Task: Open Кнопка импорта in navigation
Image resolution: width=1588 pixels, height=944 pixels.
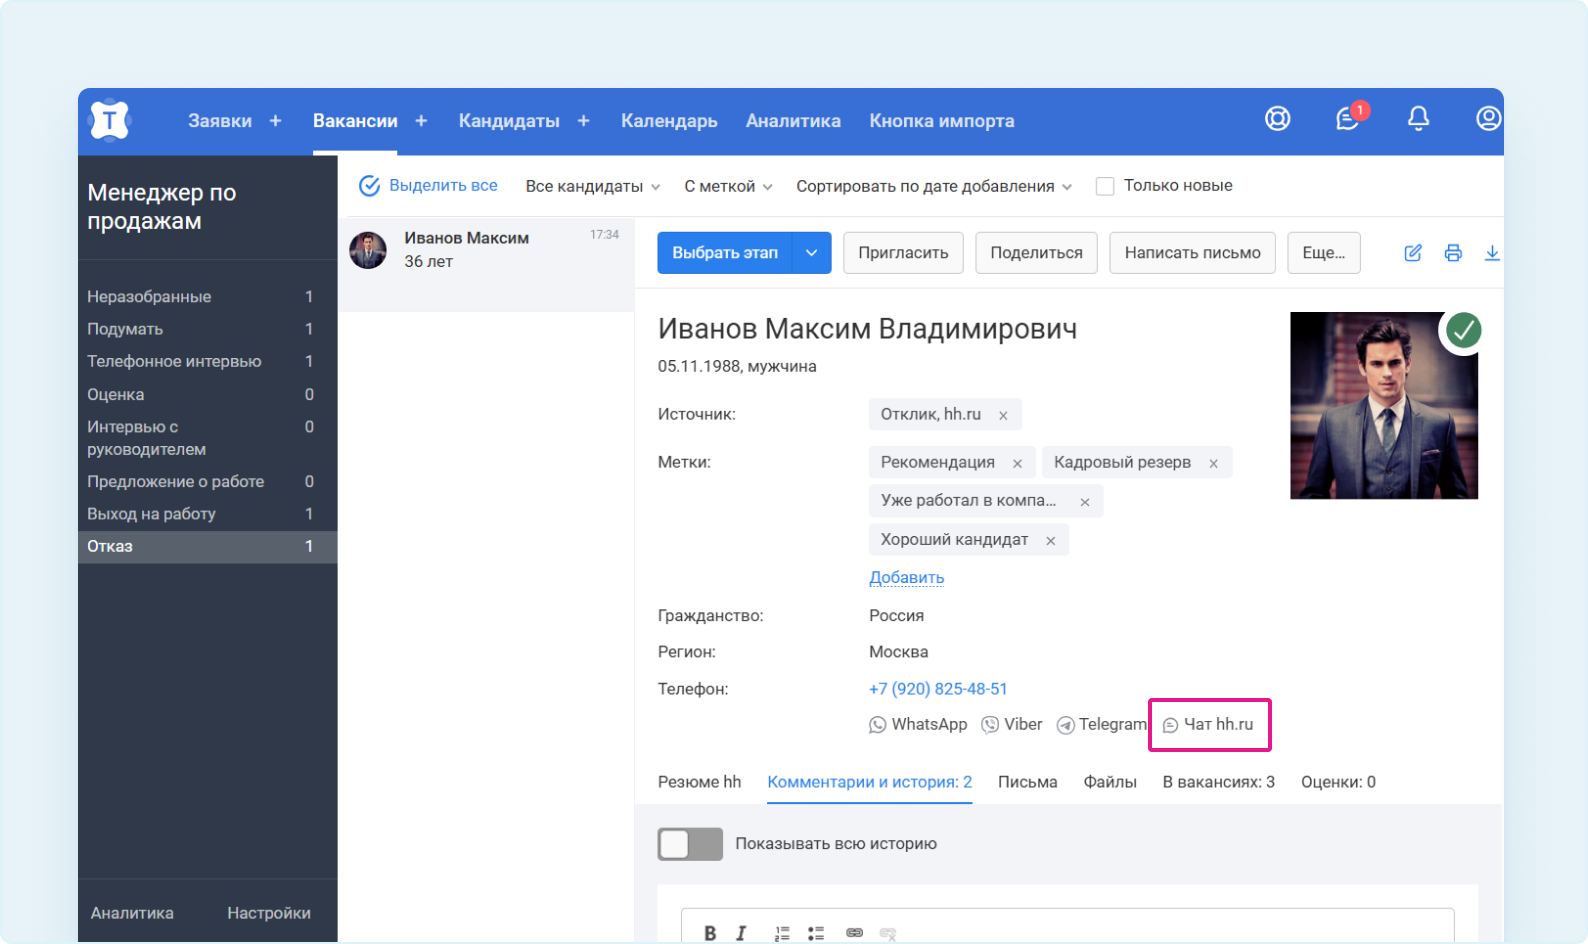Action: click(942, 121)
